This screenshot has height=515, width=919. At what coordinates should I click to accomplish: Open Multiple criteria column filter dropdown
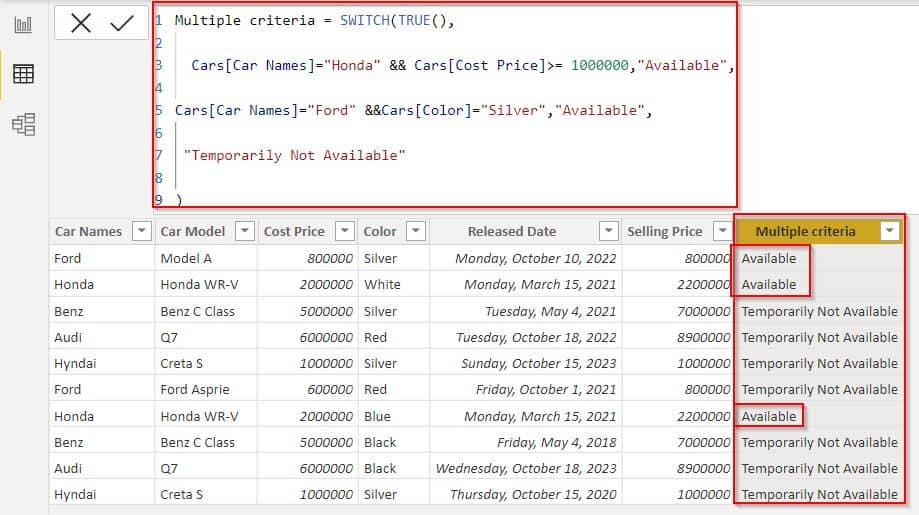coord(889,231)
